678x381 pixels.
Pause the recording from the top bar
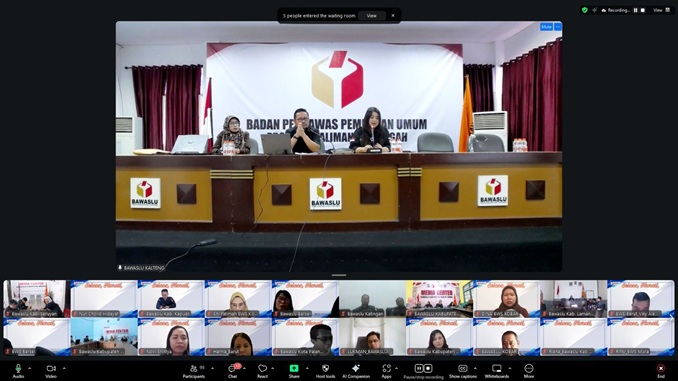pyautogui.click(x=636, y=10)
